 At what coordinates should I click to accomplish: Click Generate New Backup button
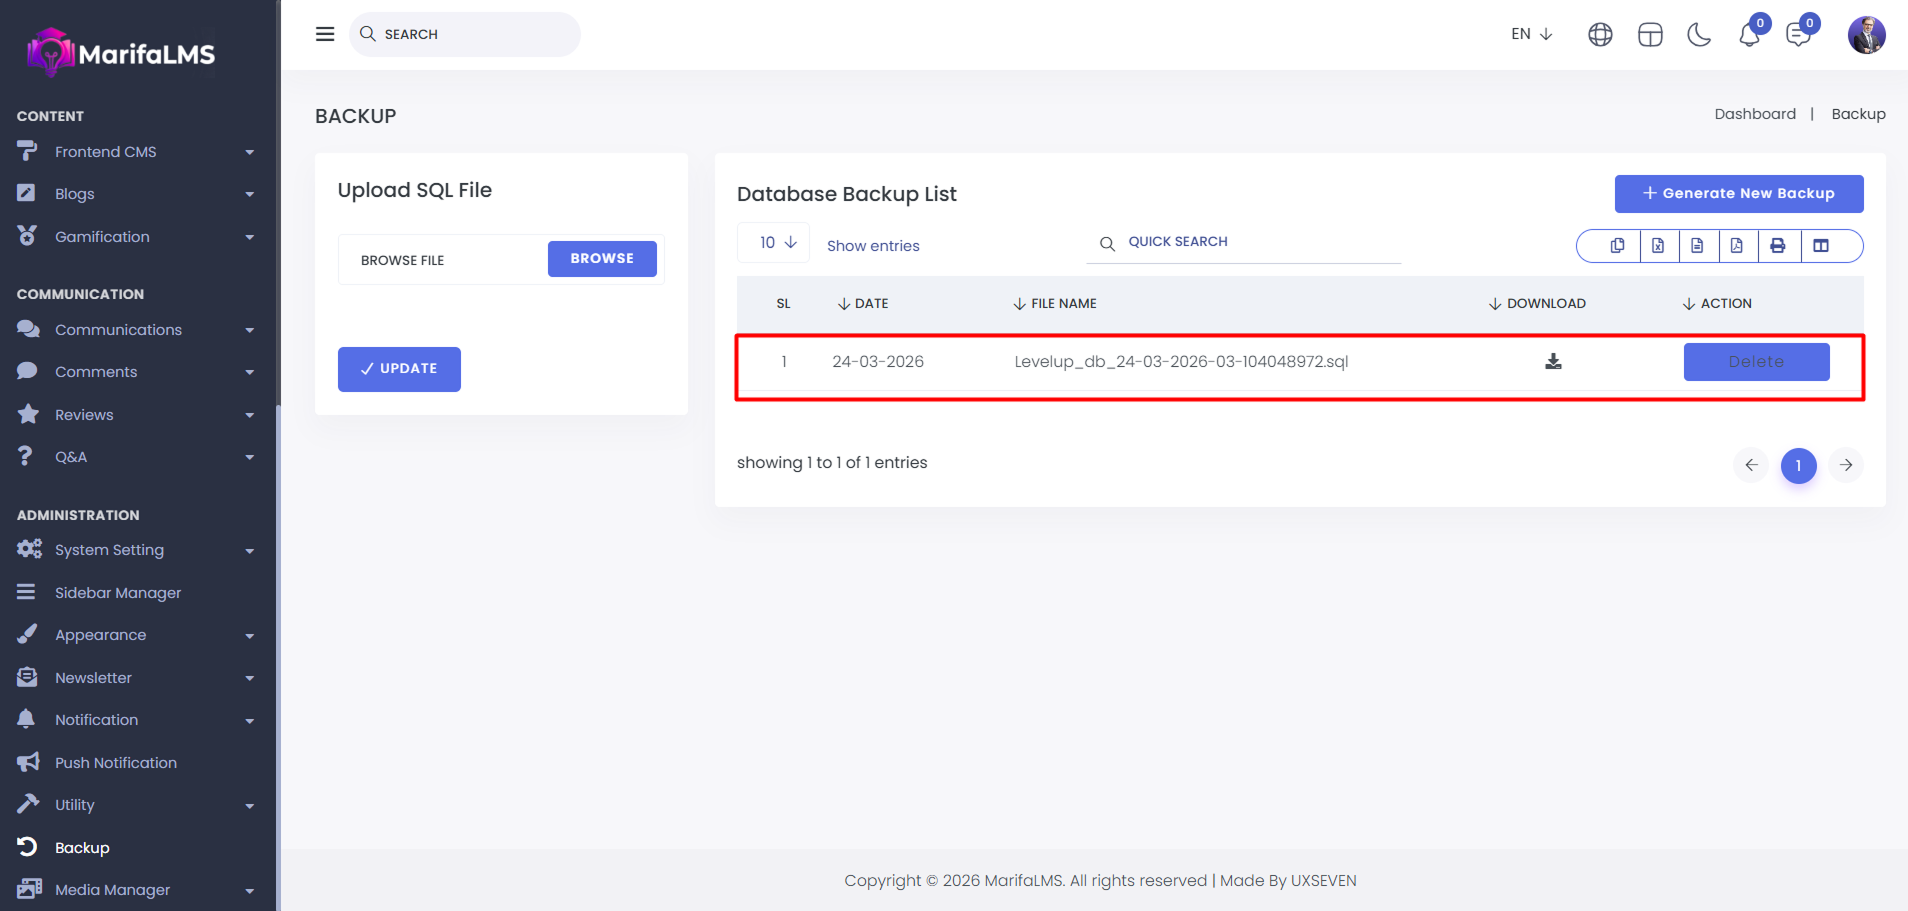pyautogui.click(x=1738, y=194)
